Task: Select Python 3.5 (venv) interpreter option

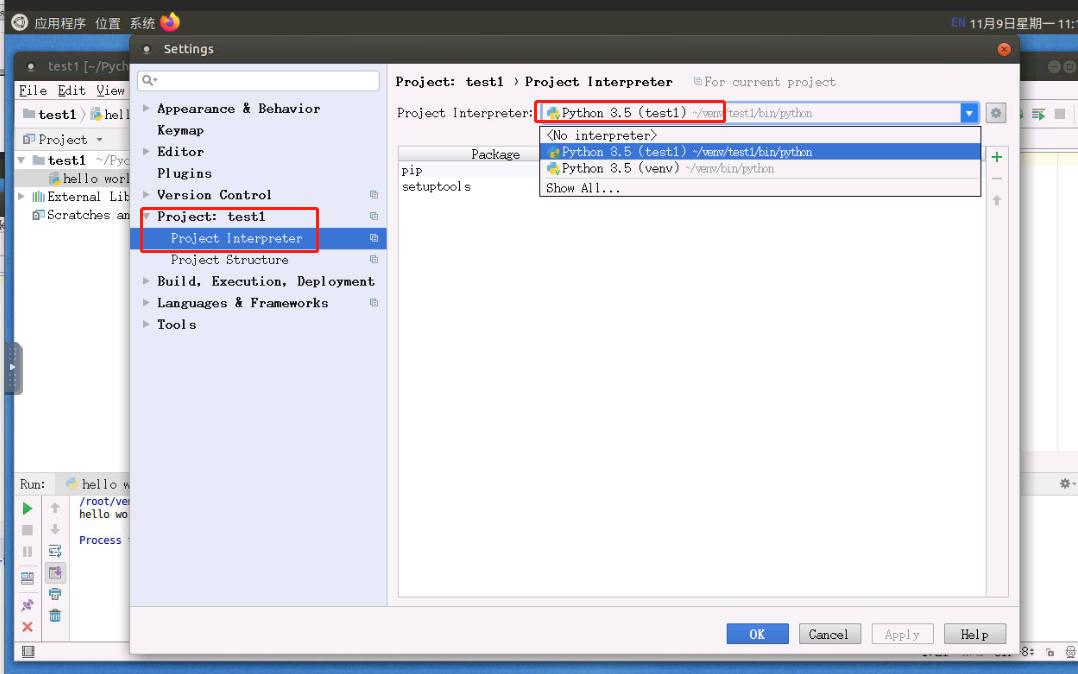Action: [x=760, y=168]
